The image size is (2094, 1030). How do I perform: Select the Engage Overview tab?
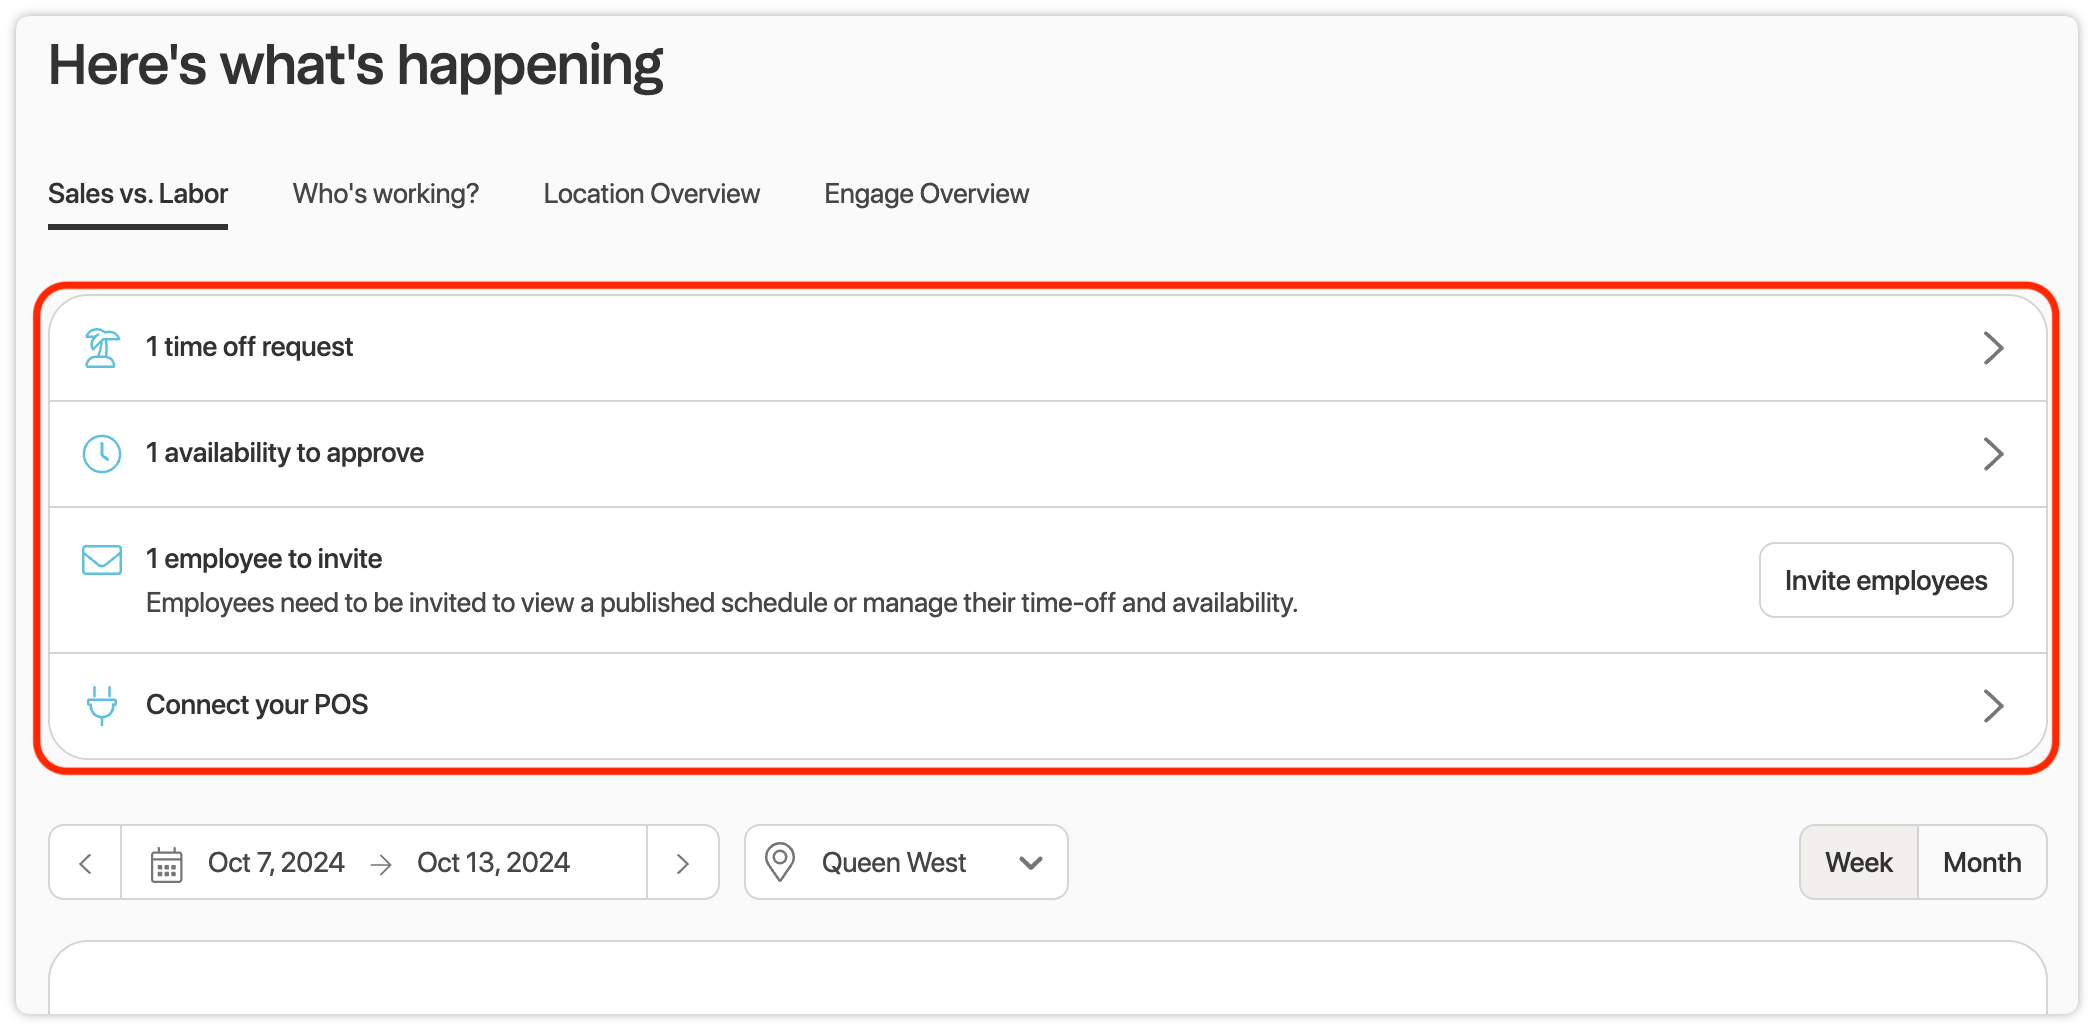click(x=926, y=194)
